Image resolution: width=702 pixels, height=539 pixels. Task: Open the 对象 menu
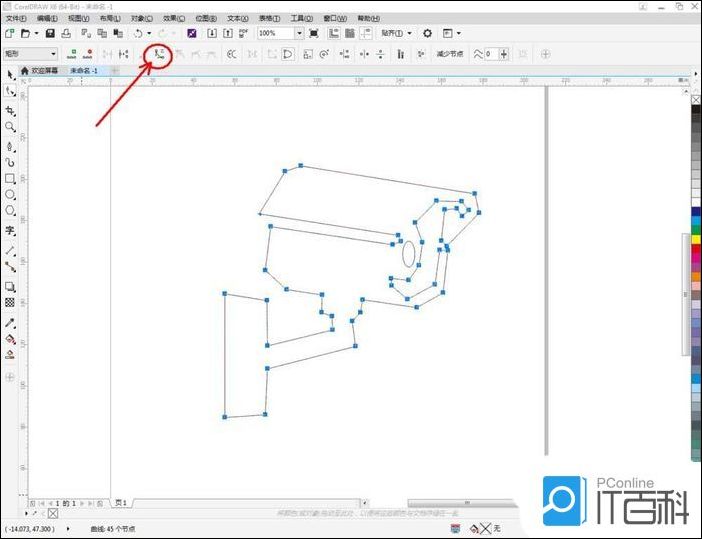[x=141, y=18]
